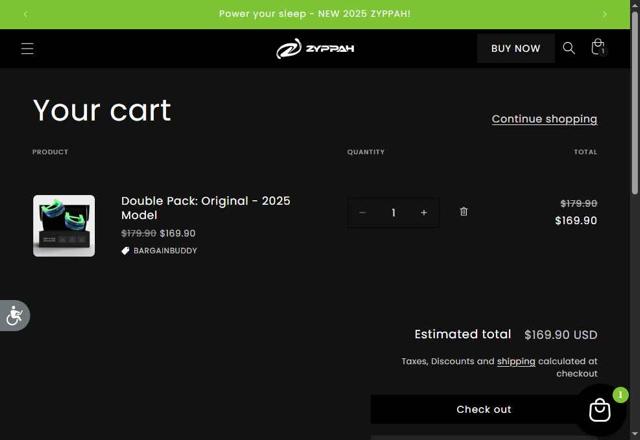Click the 'Your cart' heading
The width and height of the screenshot is (640, 440).
tap(102, 110)
